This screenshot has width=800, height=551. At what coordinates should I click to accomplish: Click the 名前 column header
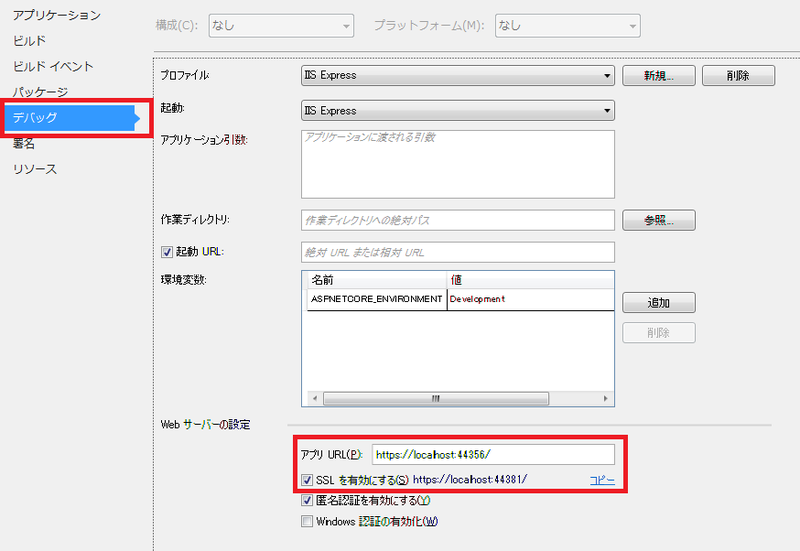[x=377, y=280]
